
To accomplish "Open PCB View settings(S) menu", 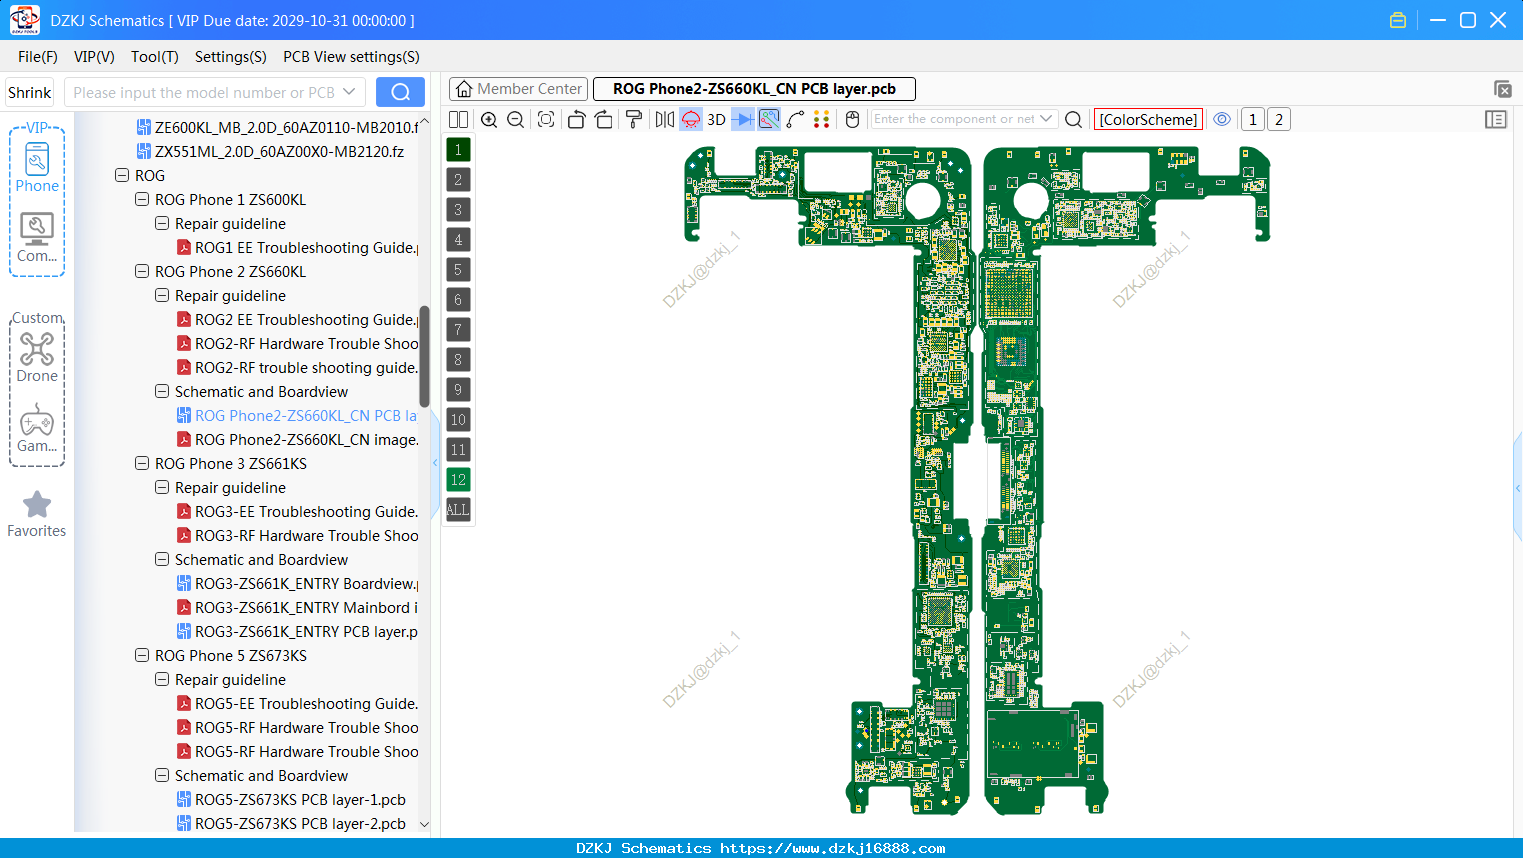I will click(351, 57).
